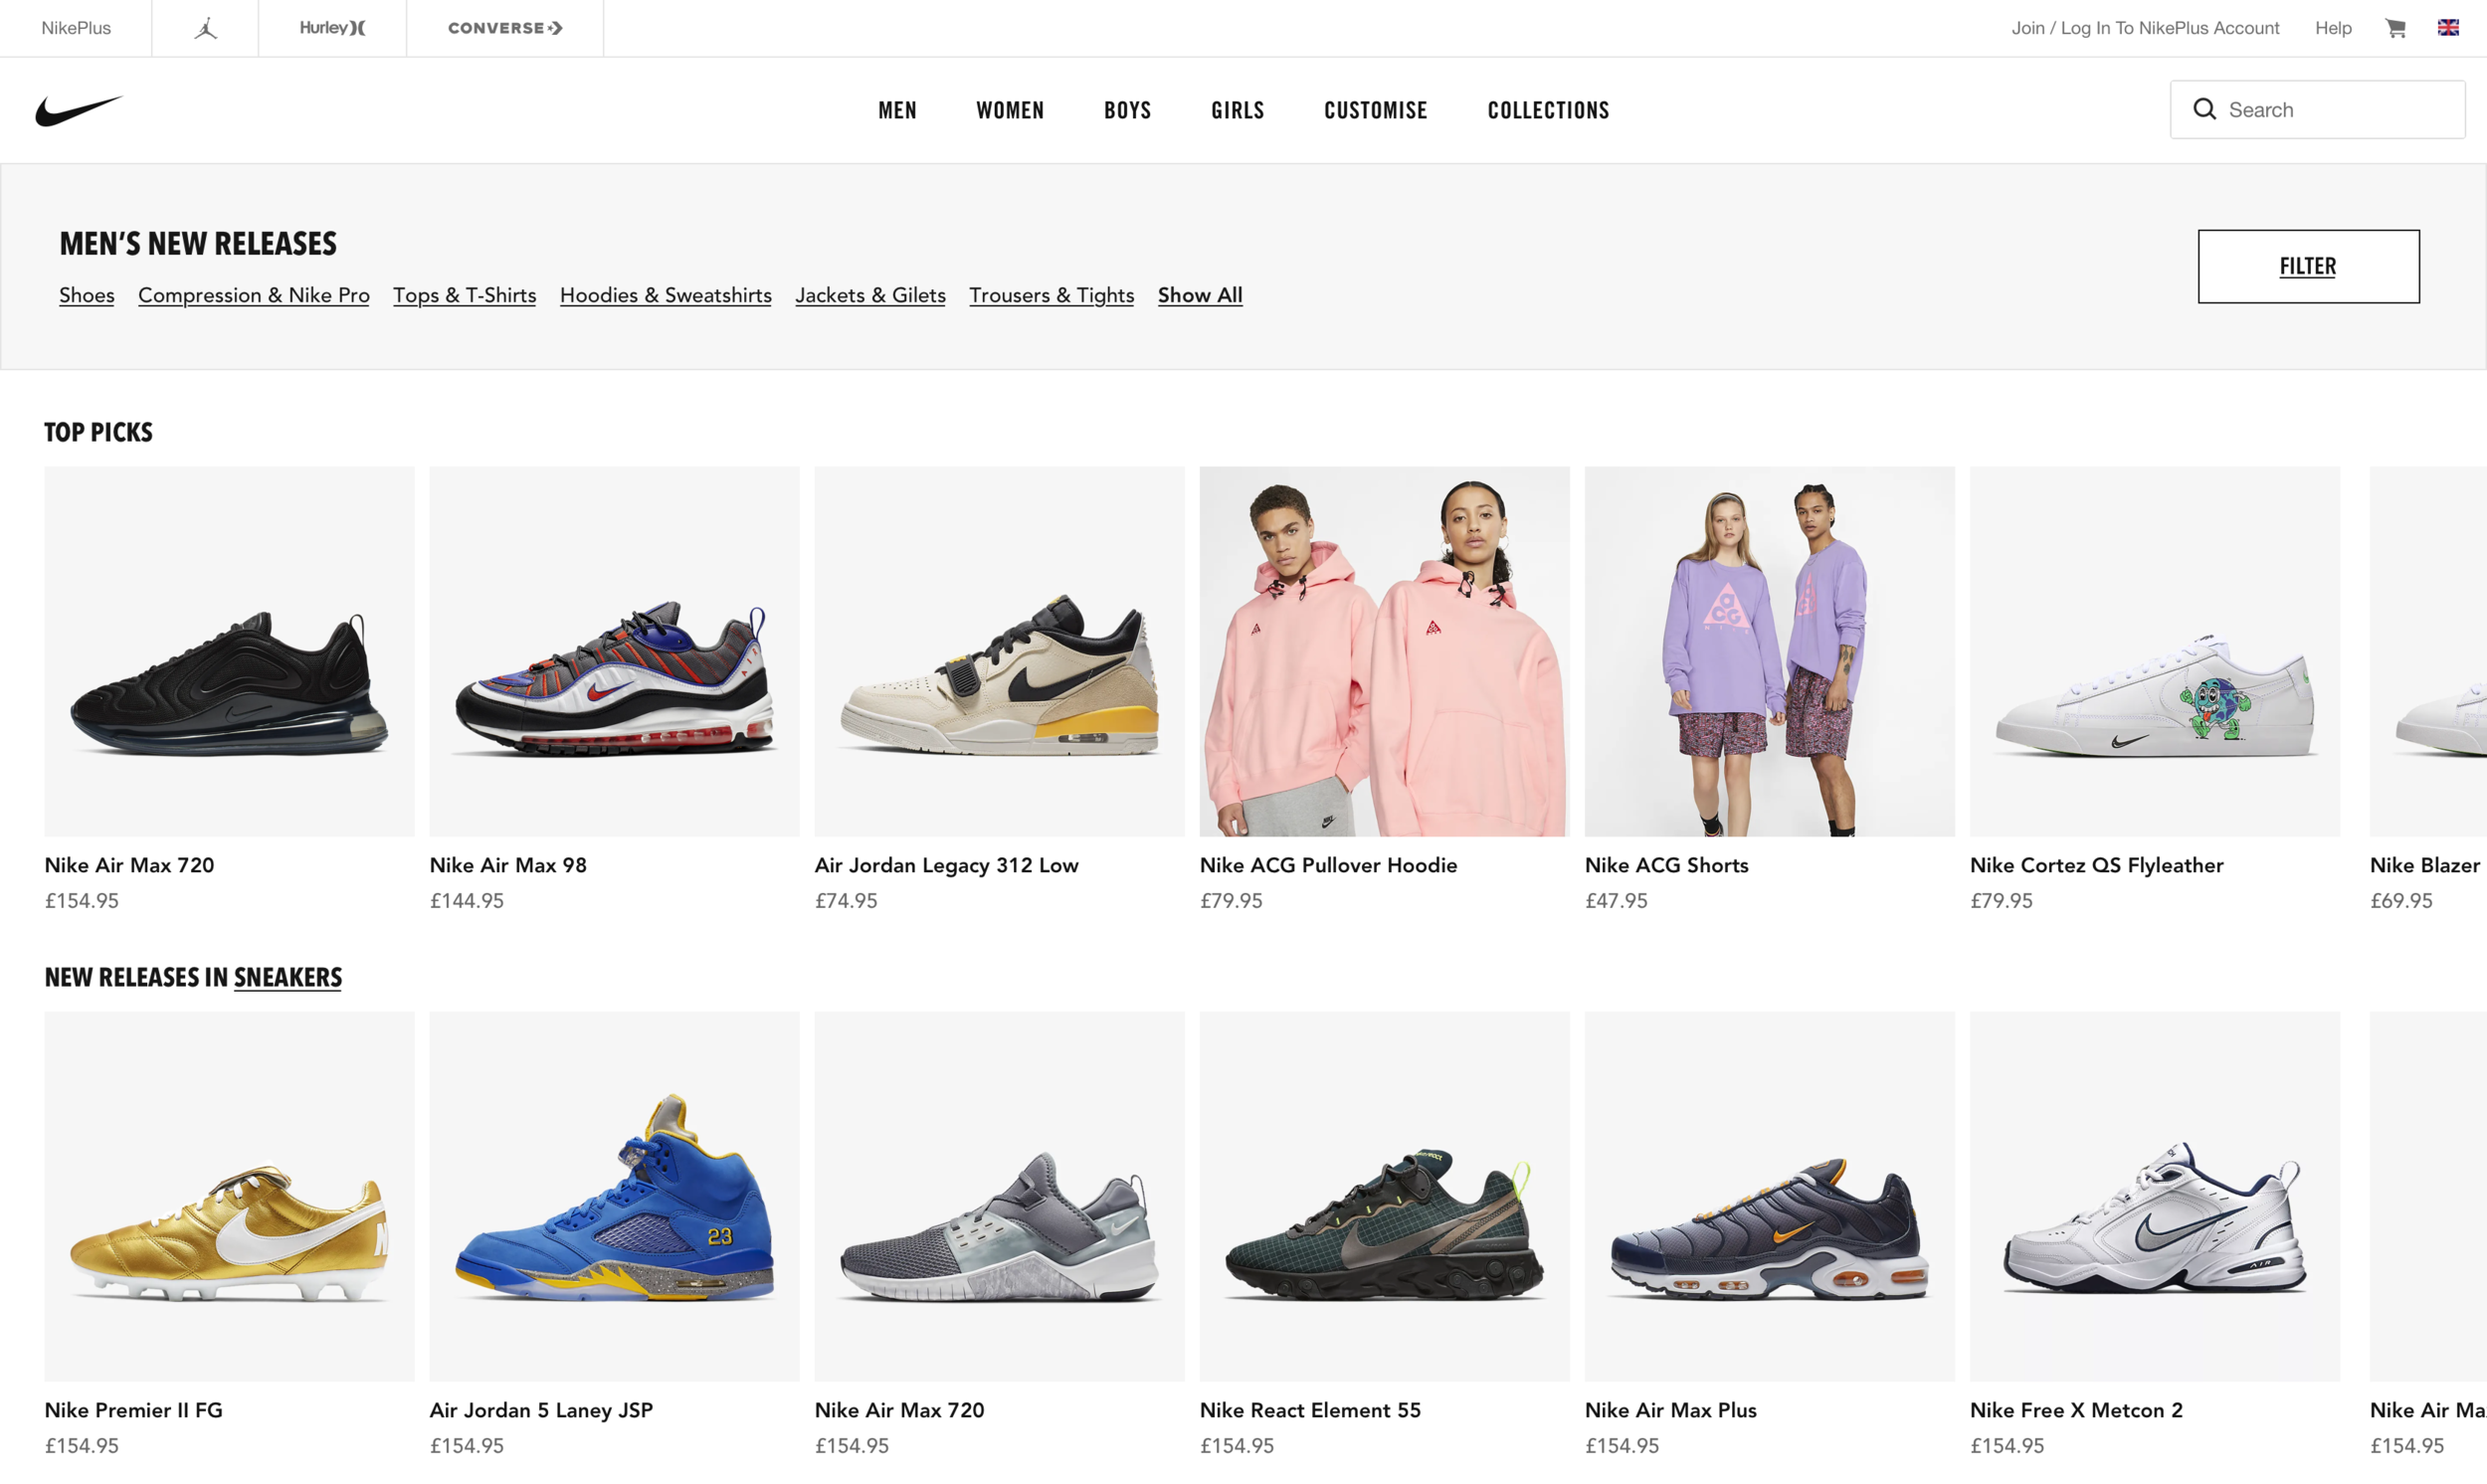Open the Nike Air Max 98 thumbnail
The width and height of the screenshot is (2487, 1484).
[x=614, y=651]
